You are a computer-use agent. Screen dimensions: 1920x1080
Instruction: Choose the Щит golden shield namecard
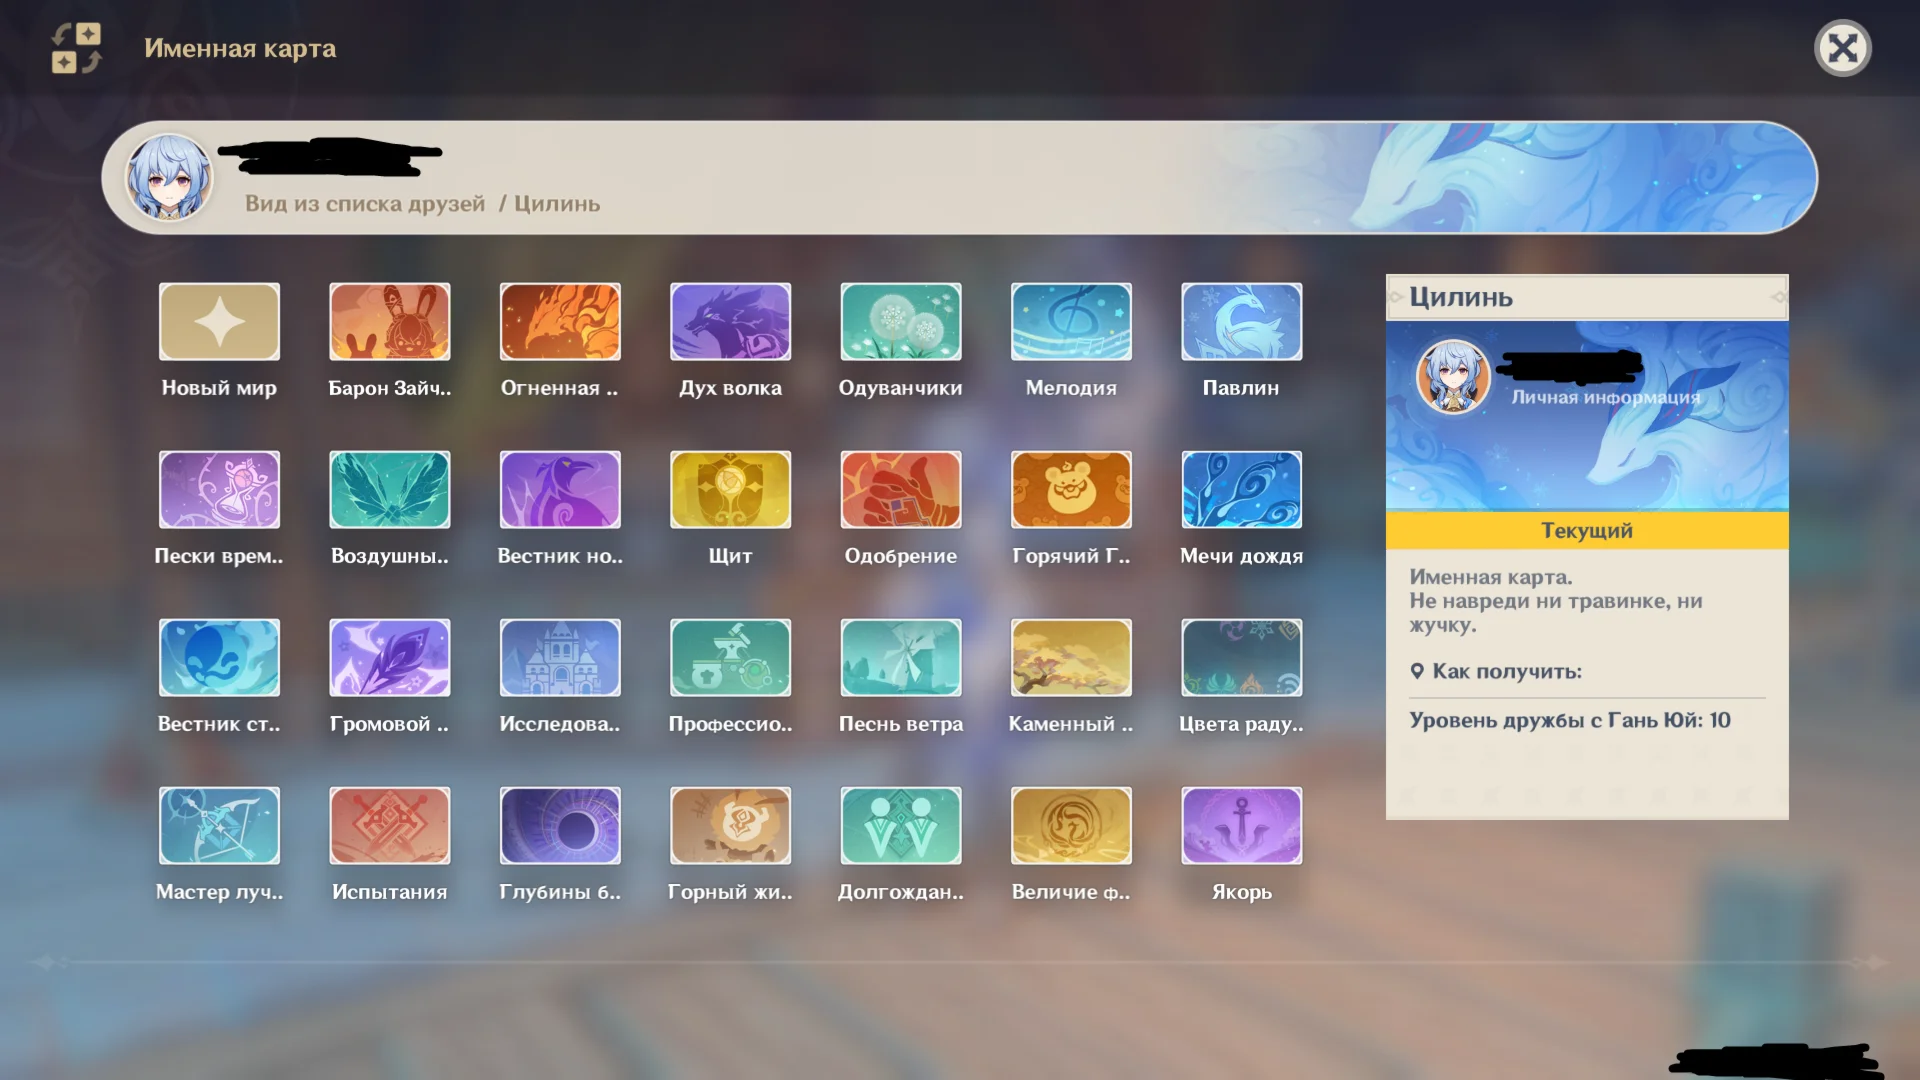pyautogui.click(x=730, y=490)
